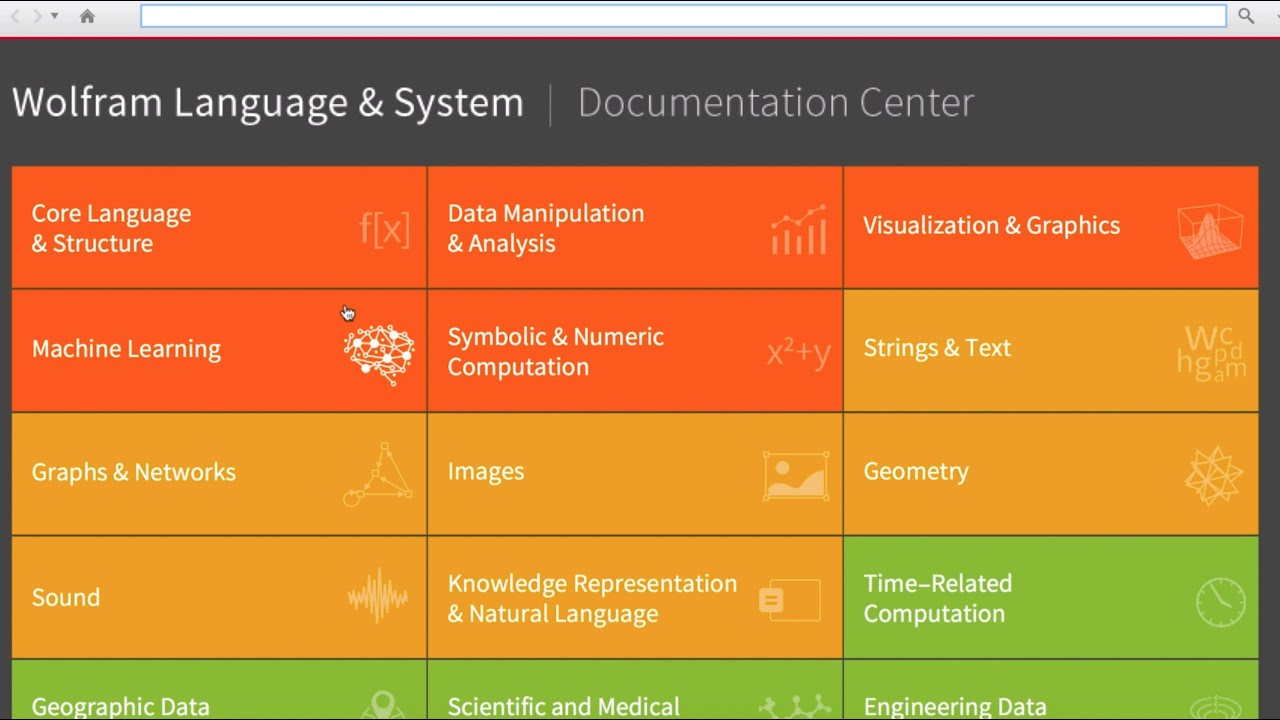Image resolution: width=1280 pixels, height=720 pixels.
Task: Click the picture frame icon for Images
Action: click(796, 476)
